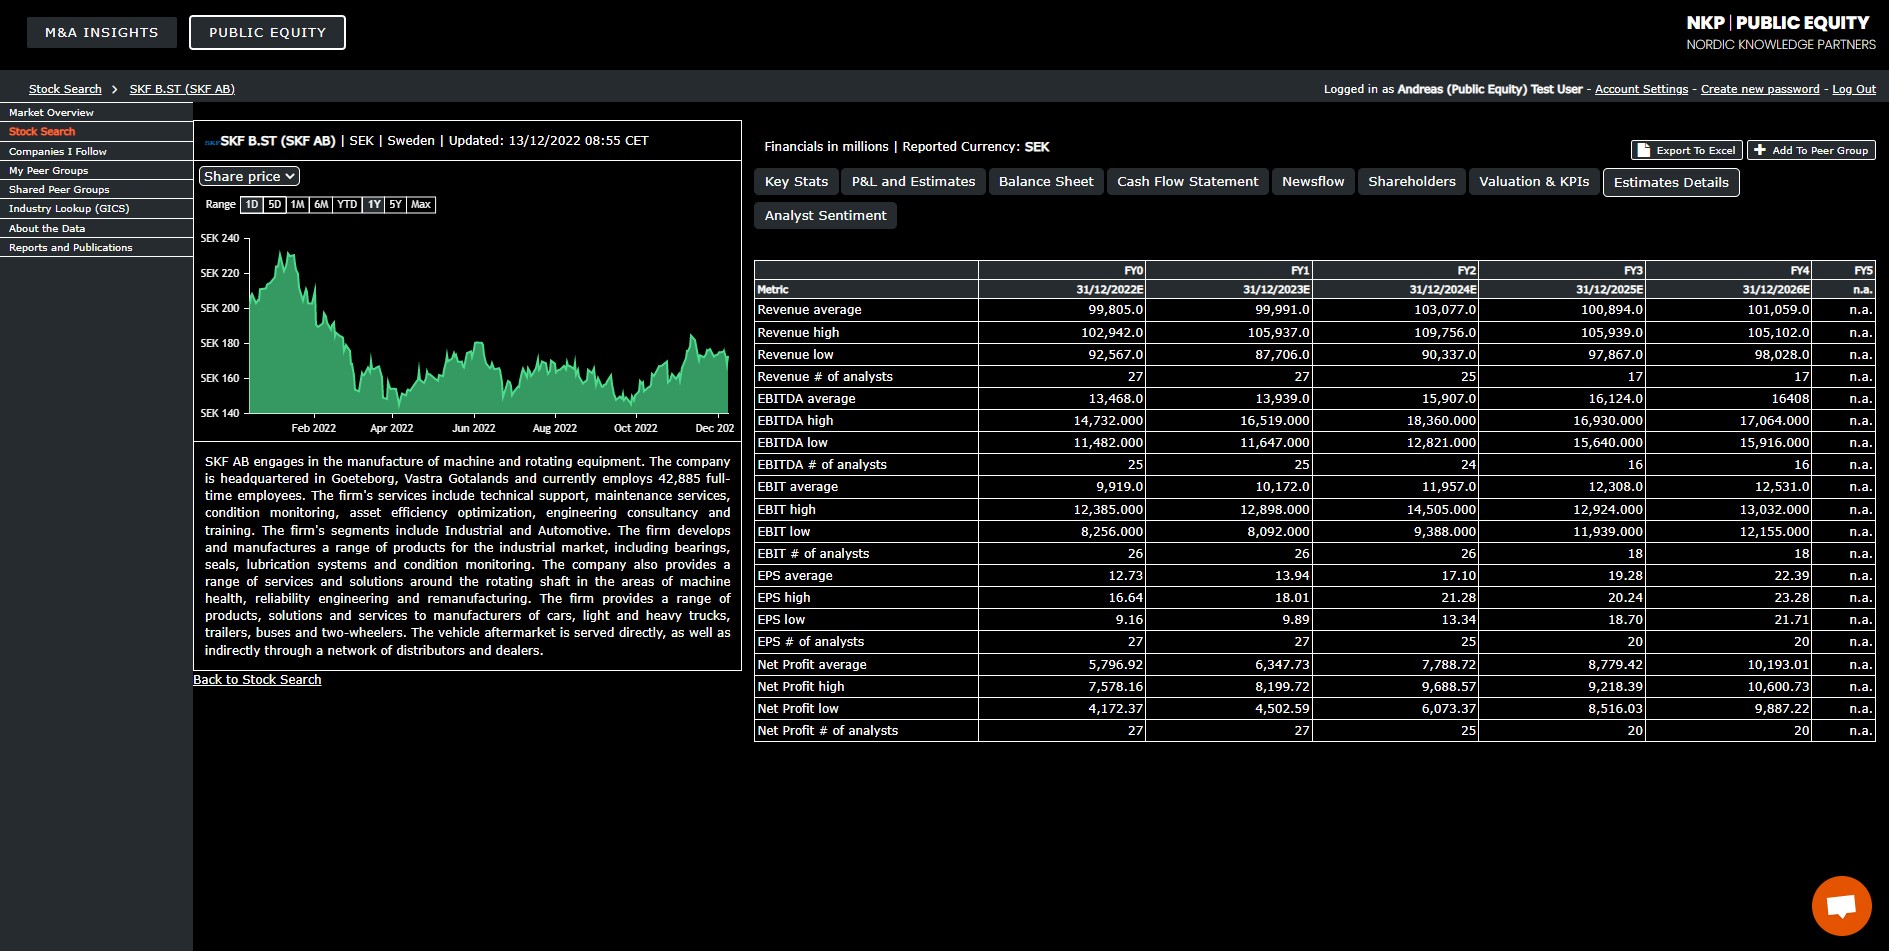The width and height of the screenshot is (1889, 951).
Task: Click the share price chart area
Action: pos(488,340)
